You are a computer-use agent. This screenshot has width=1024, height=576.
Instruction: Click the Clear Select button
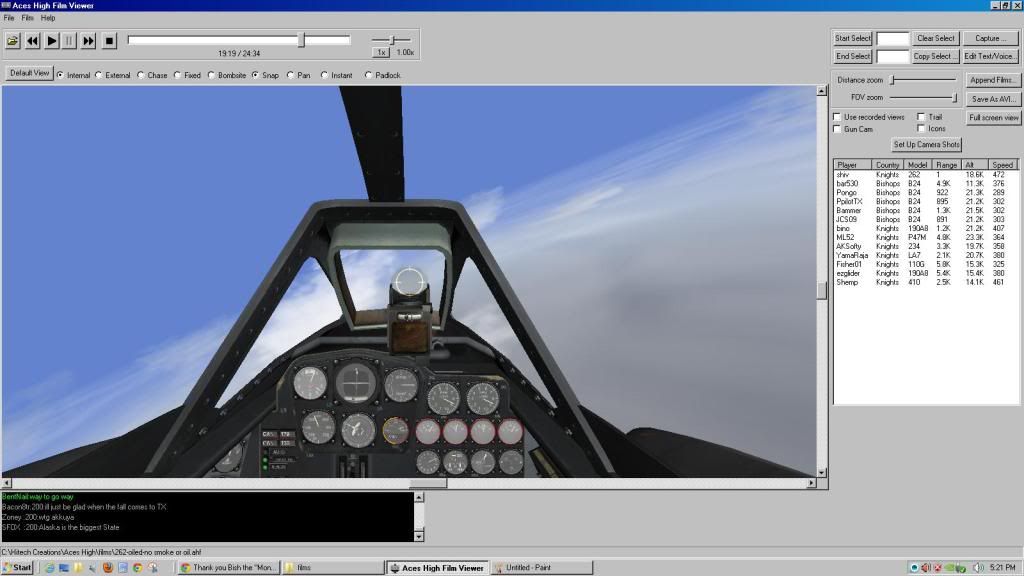coord(935,39)
